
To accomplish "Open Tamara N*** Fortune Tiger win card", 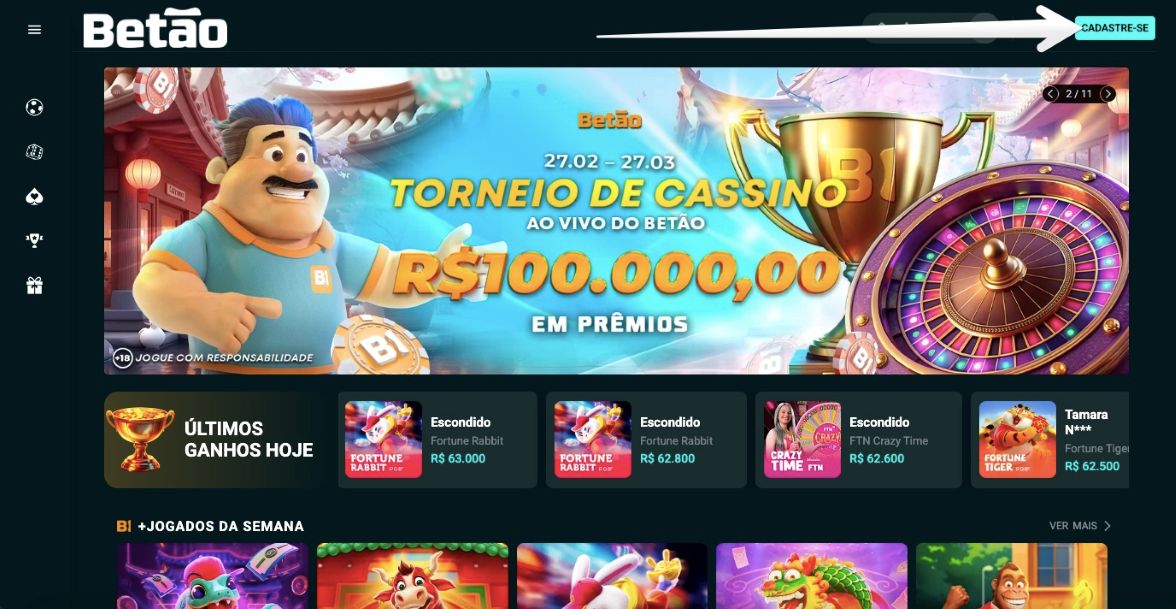I will click(1050, 440).
